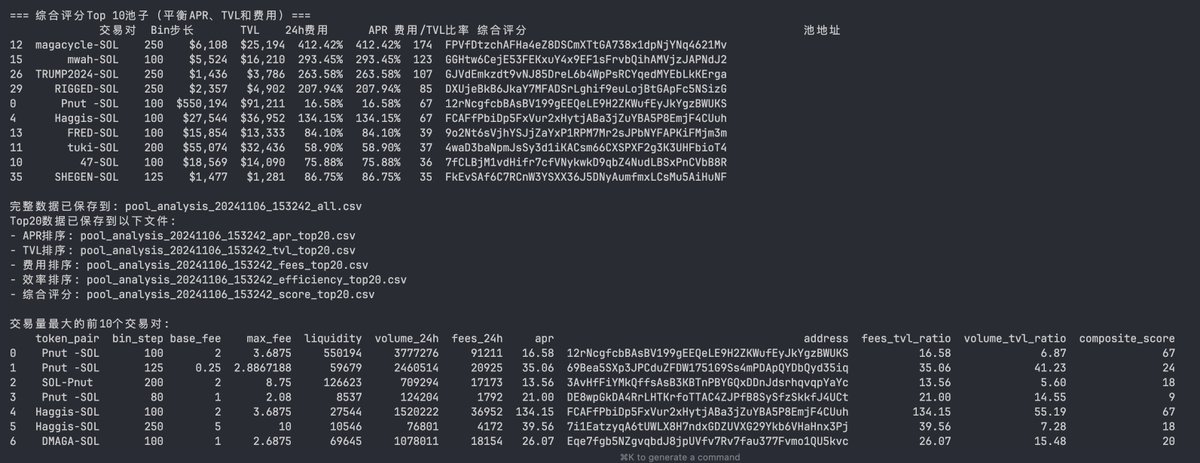Click the token_pair column header
Viewport: 1200px width, 463px height.
68,338
